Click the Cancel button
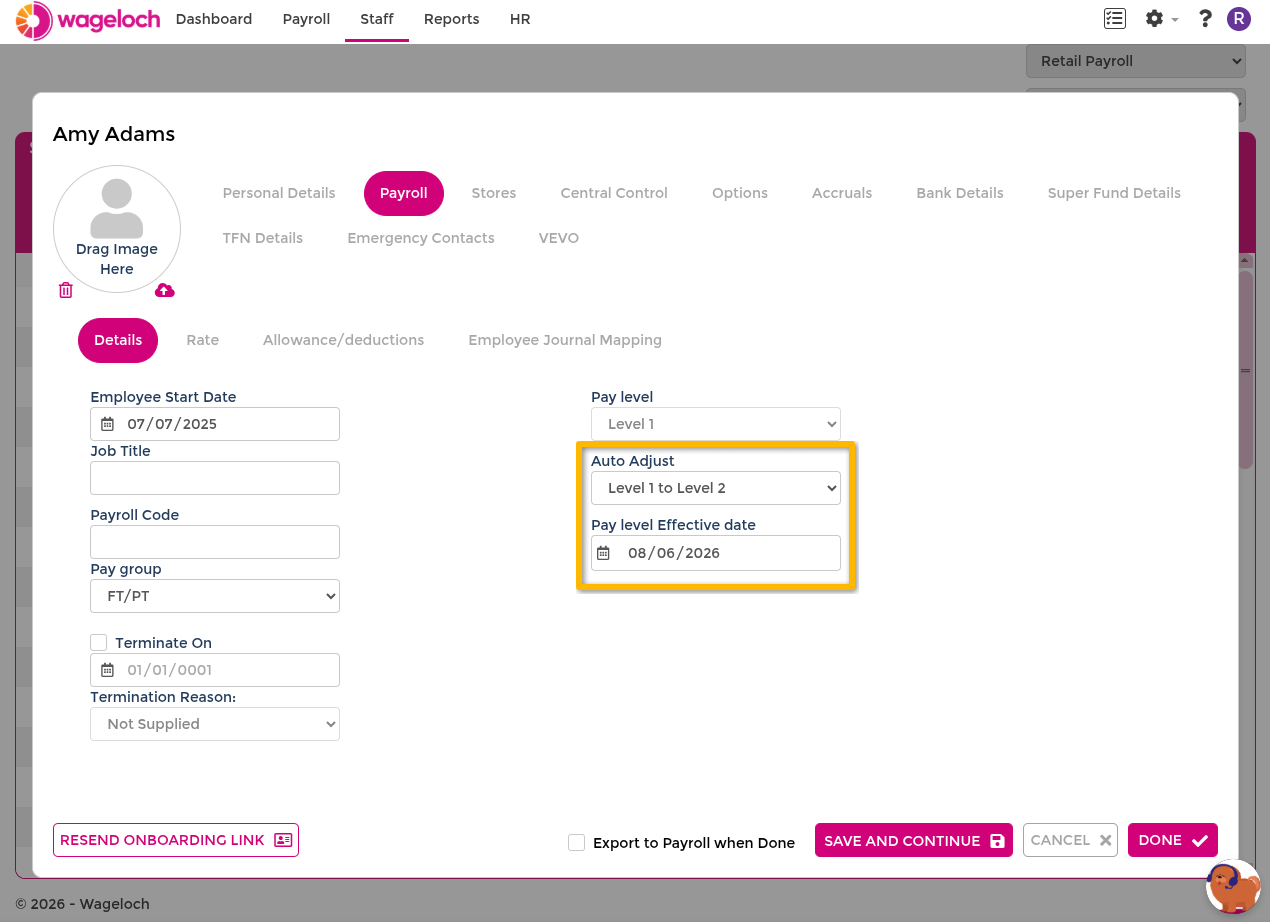 (1070, 840)
